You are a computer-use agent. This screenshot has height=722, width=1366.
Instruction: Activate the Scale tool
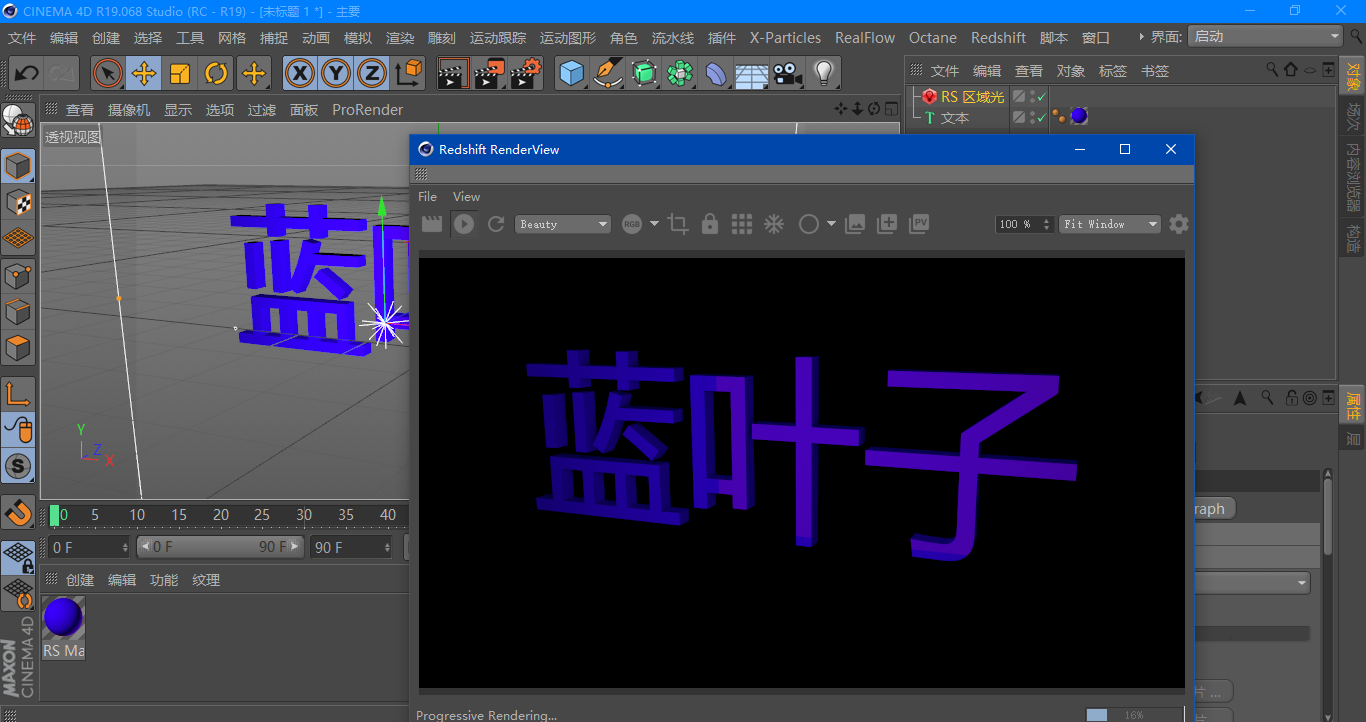[x=180, y=73]
